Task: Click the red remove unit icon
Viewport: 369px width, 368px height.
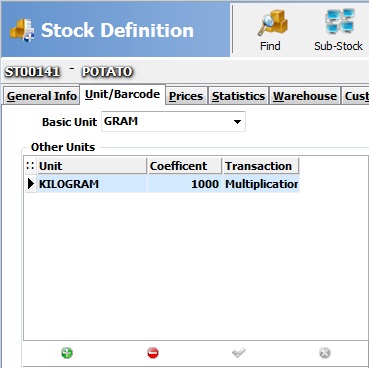Action: pyautogui.click(x=153, y=353)
